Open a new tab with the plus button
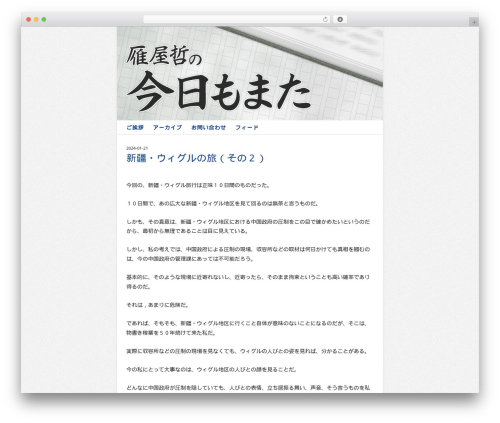The image size is (500, 423). click(x=474, y=22)
